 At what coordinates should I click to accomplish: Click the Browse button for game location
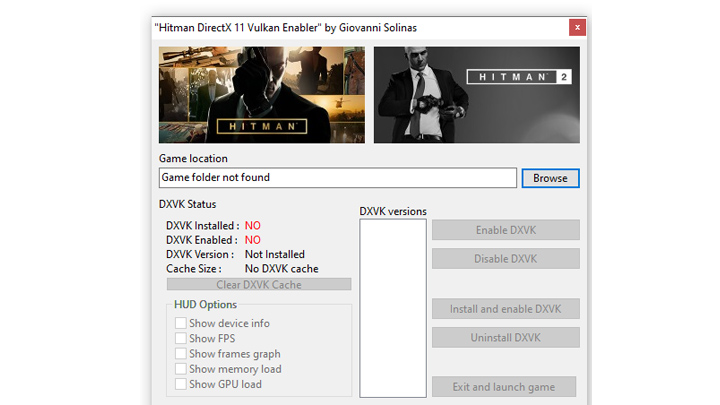pyautogui.click(x=550, y=178)
